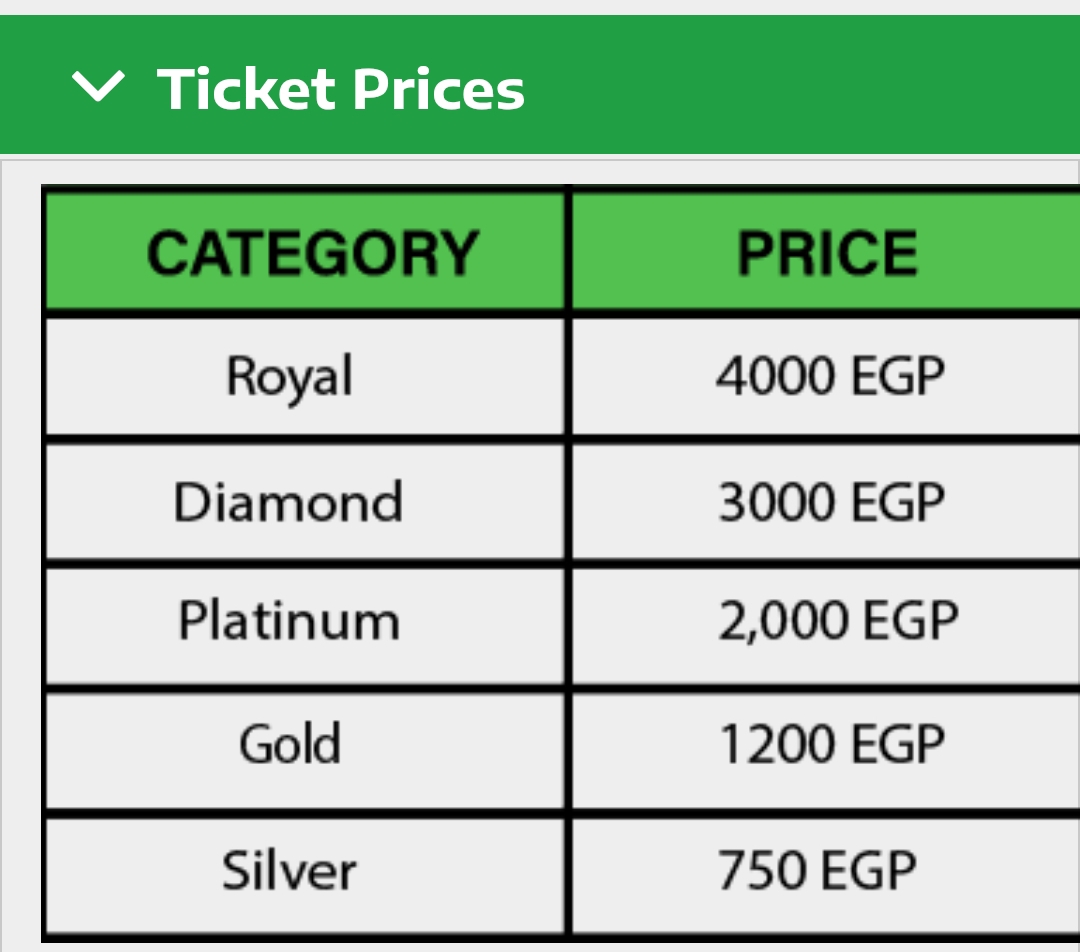The image size is (1080, 952).
Task: Click the number 2,000 in Platinum row
Action: pyautogui.click(x=783, y=622)
